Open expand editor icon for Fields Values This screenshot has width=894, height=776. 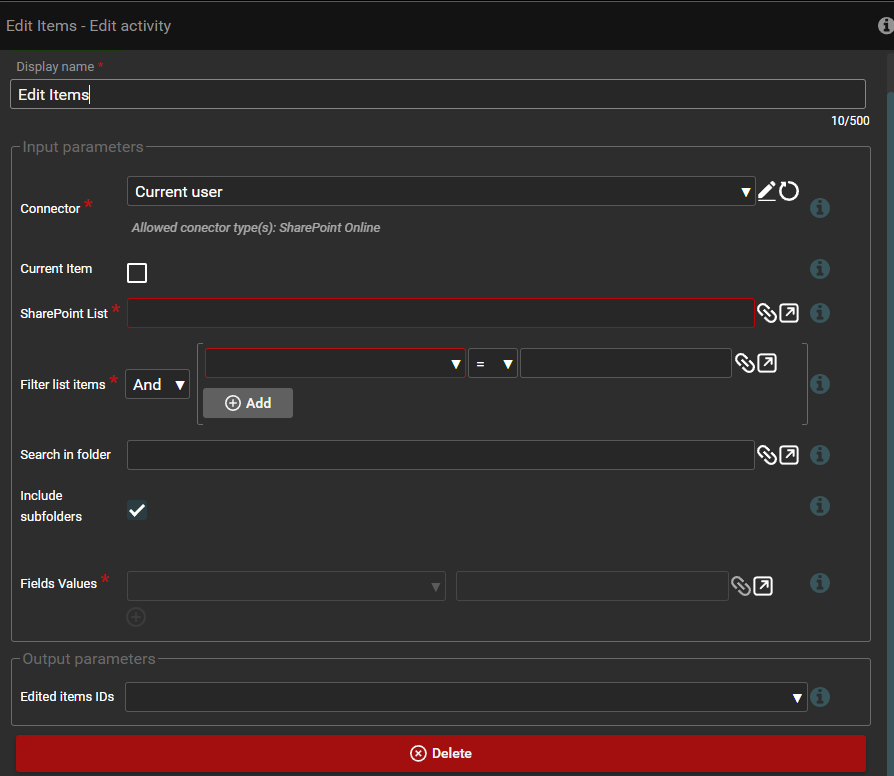point(763,586)
